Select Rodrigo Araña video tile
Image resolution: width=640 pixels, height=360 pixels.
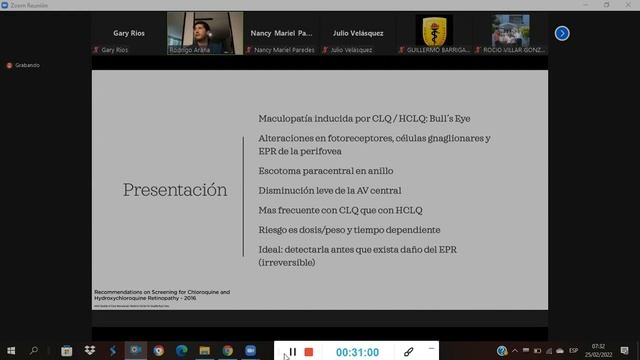[x=205, y=33]
